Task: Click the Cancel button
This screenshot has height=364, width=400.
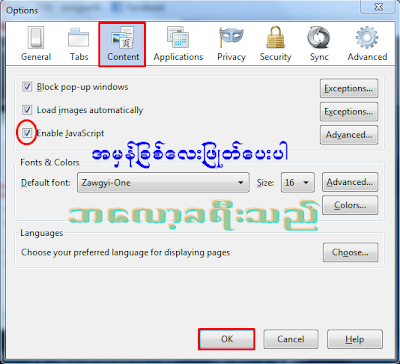Action: (291, 339)
